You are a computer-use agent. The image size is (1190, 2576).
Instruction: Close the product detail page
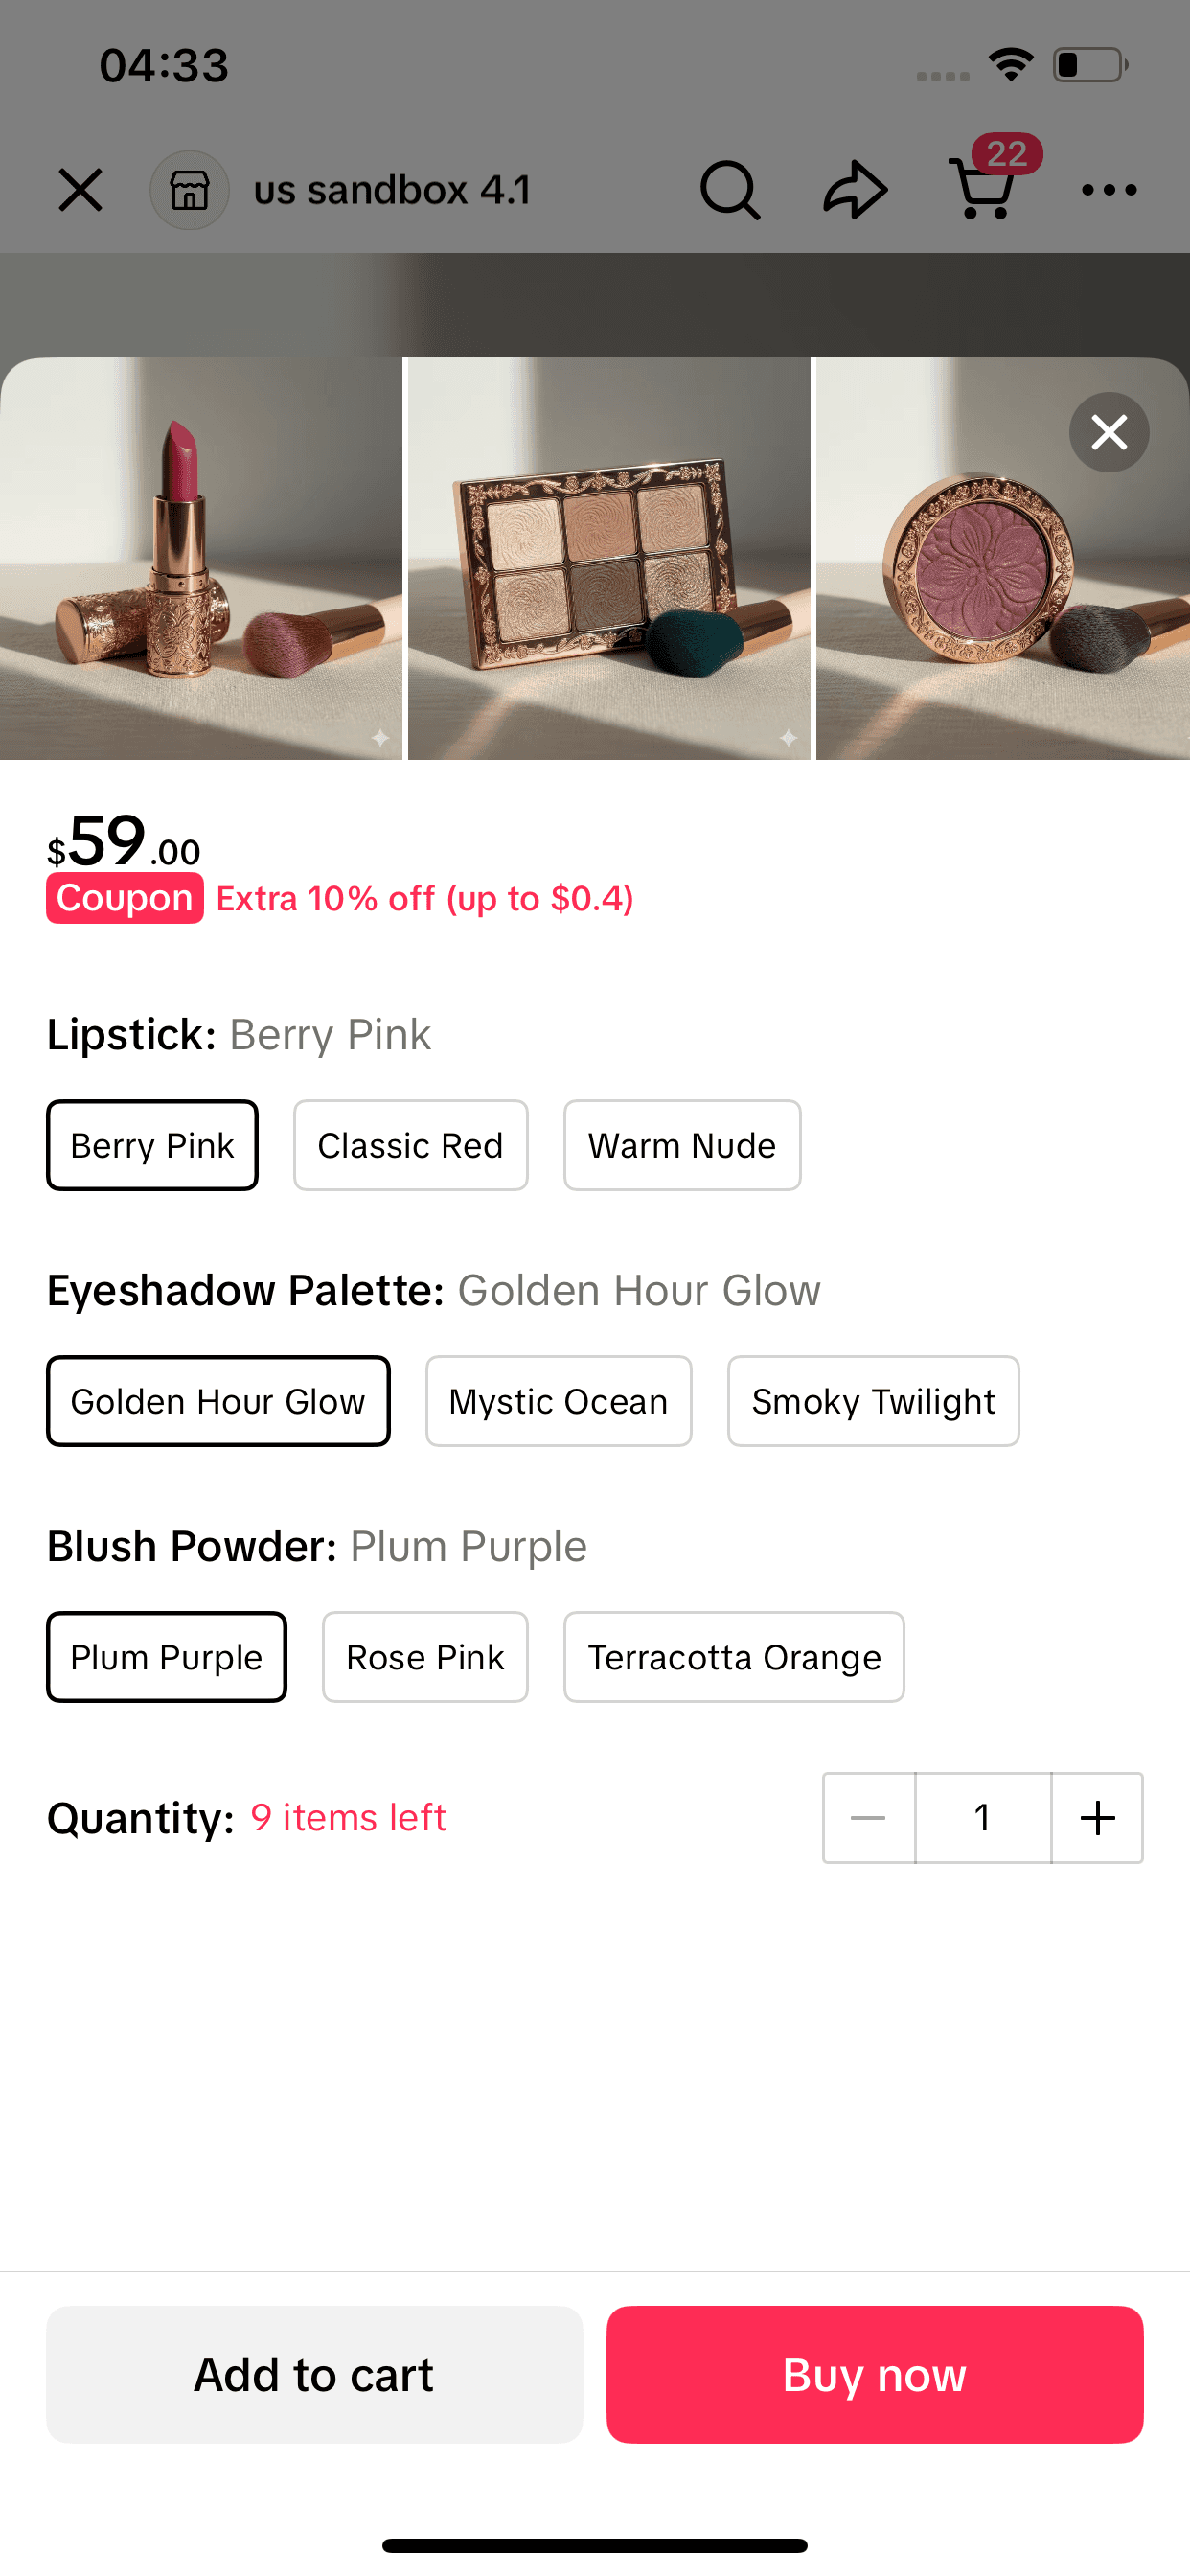81,190
